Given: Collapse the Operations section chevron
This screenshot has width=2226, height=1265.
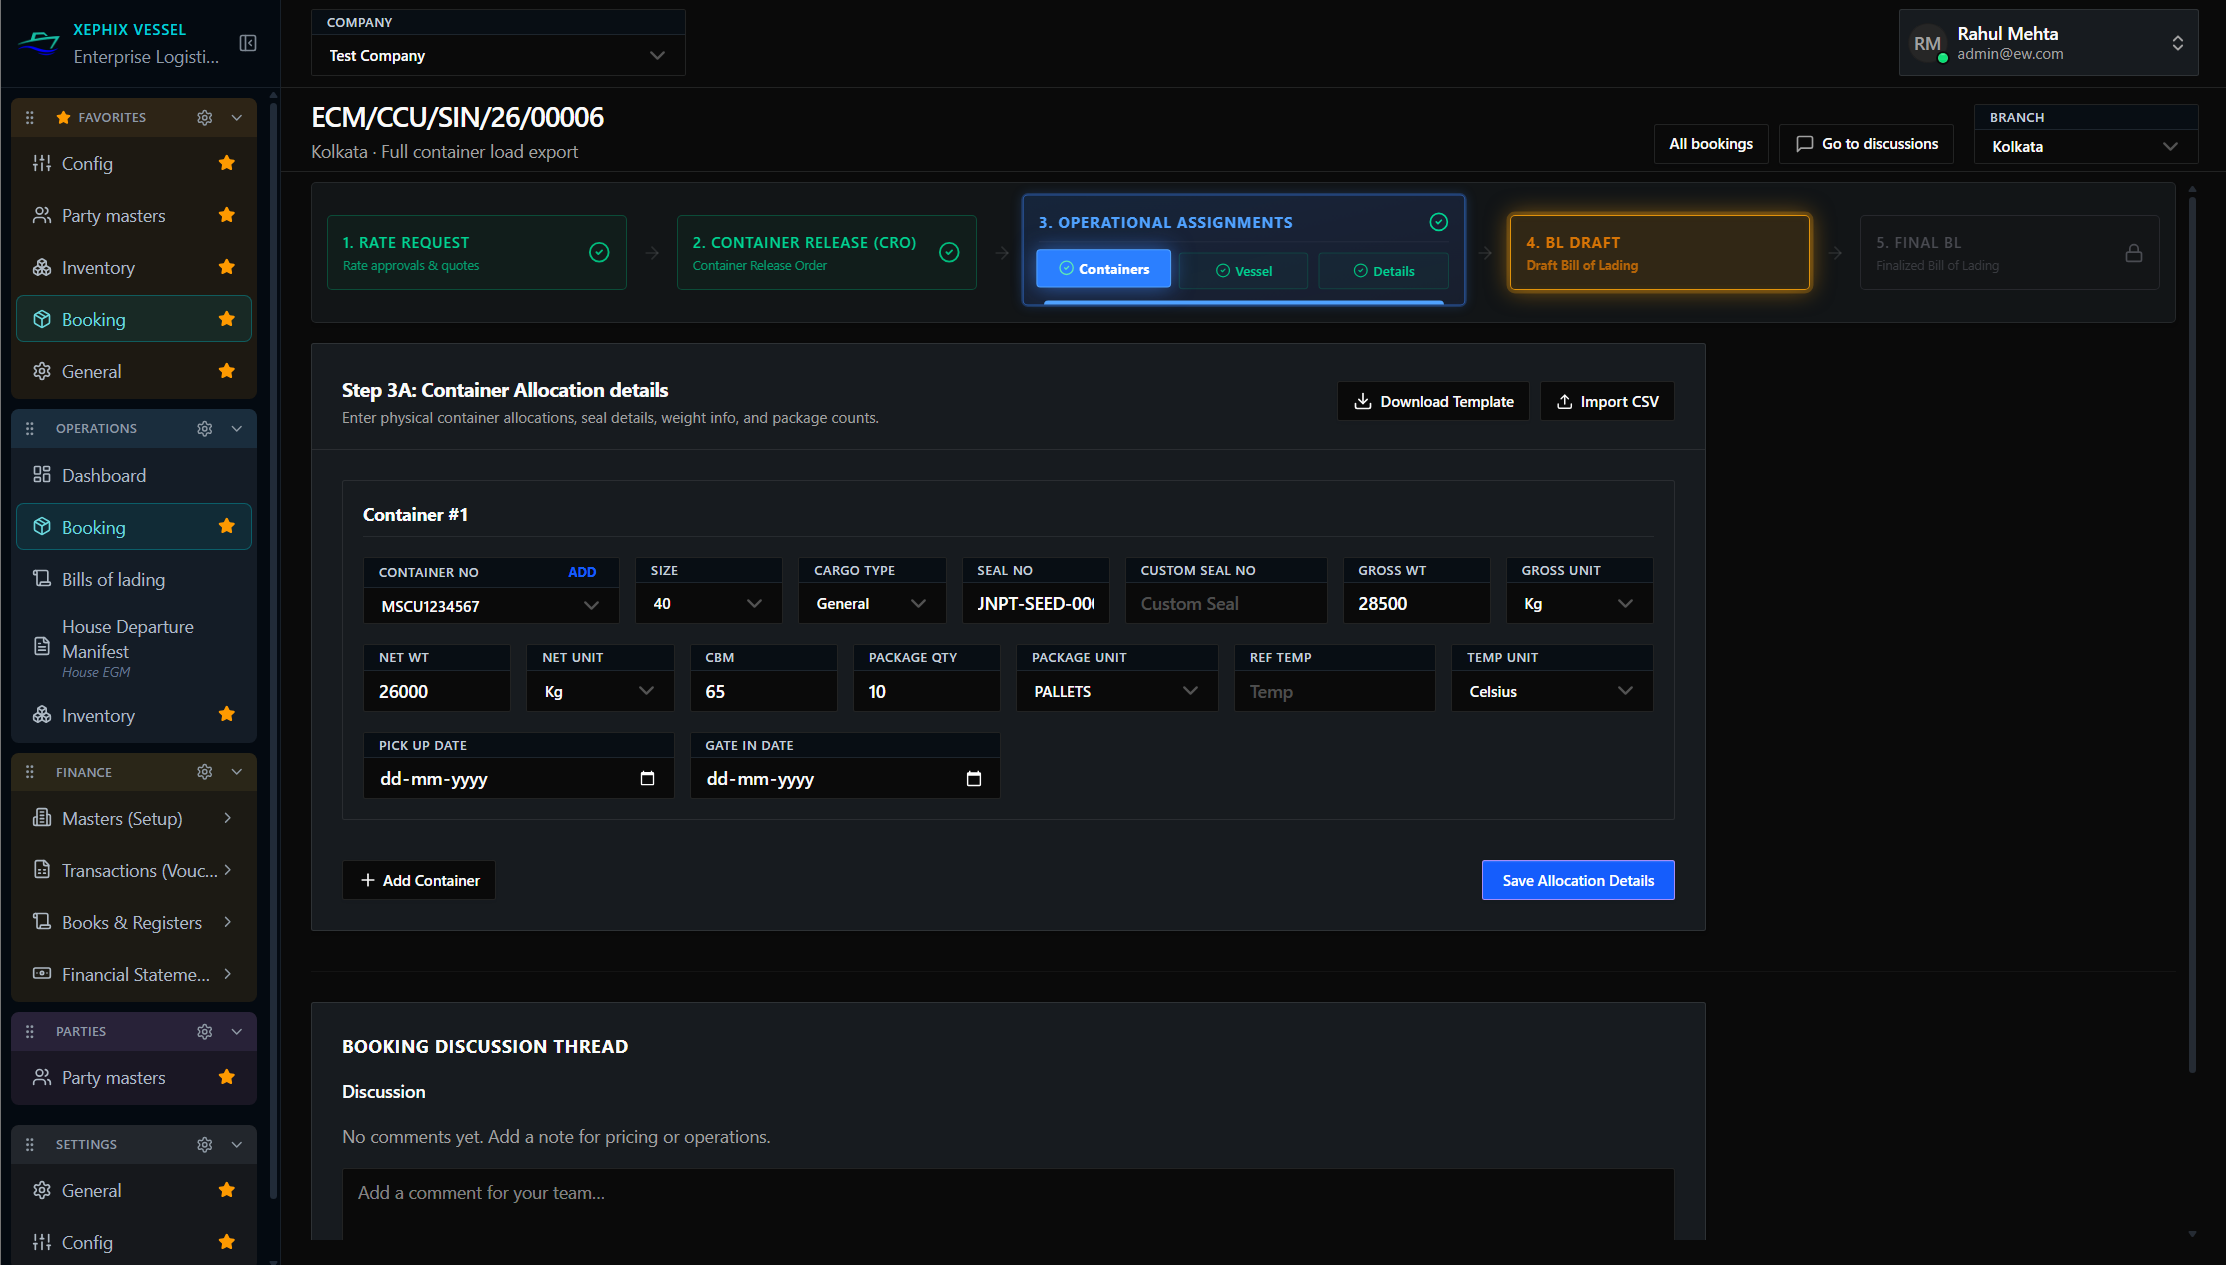Looking at the screenshot, I should pos(237,429).
